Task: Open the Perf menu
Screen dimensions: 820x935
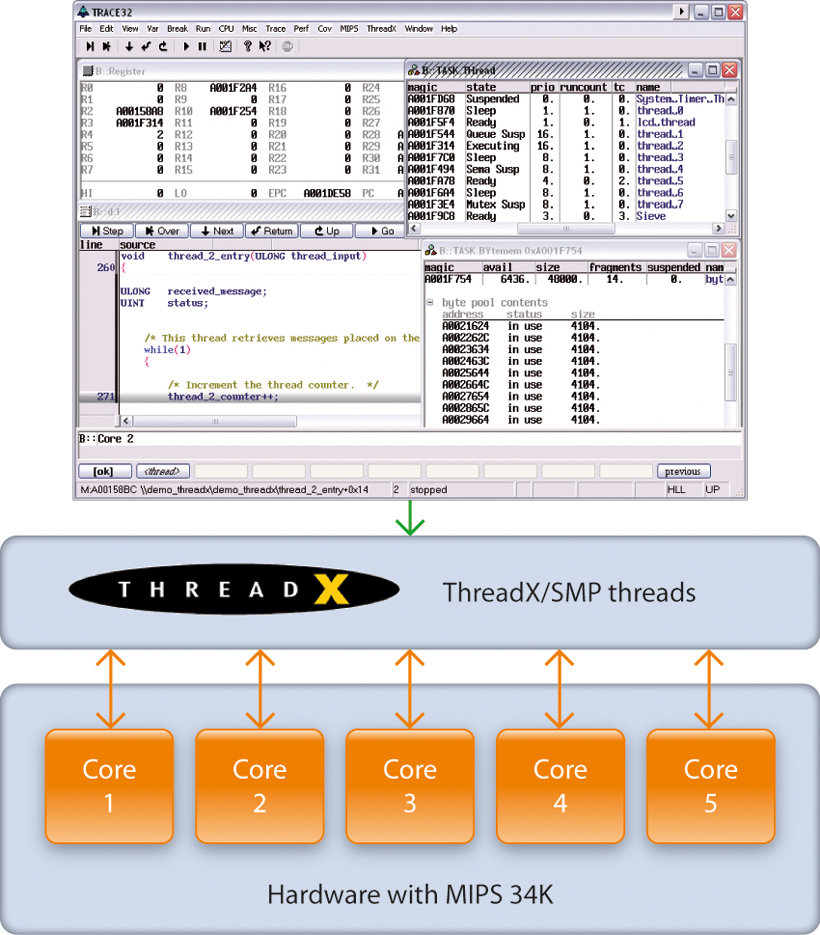Action: coord(301,29)
